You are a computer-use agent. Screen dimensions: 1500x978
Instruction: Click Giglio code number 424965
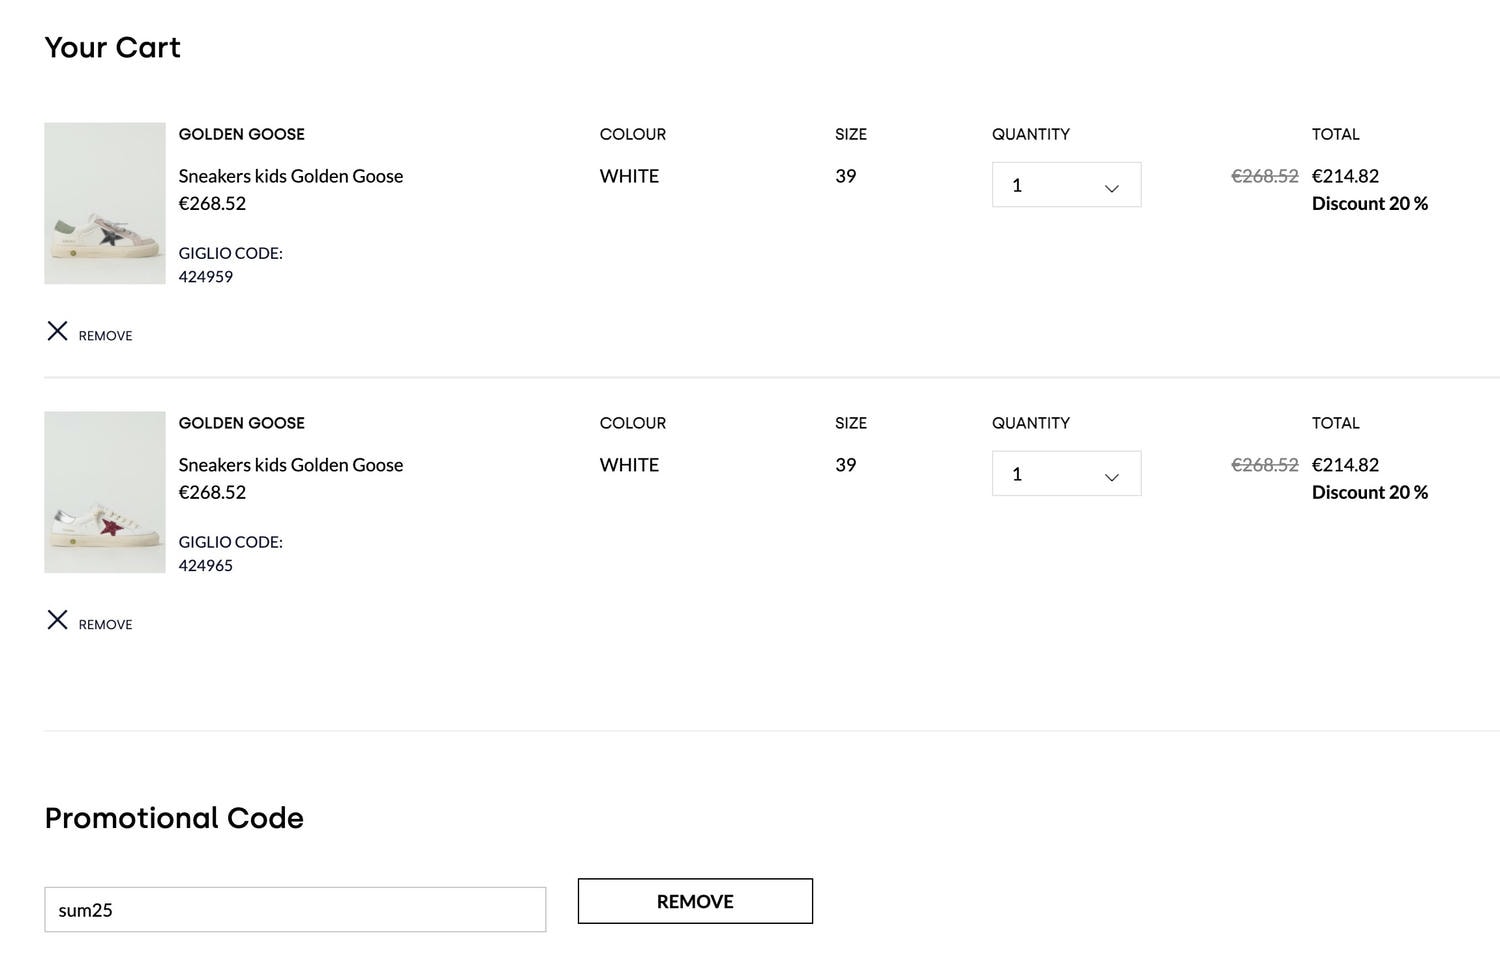click(206, 566)
